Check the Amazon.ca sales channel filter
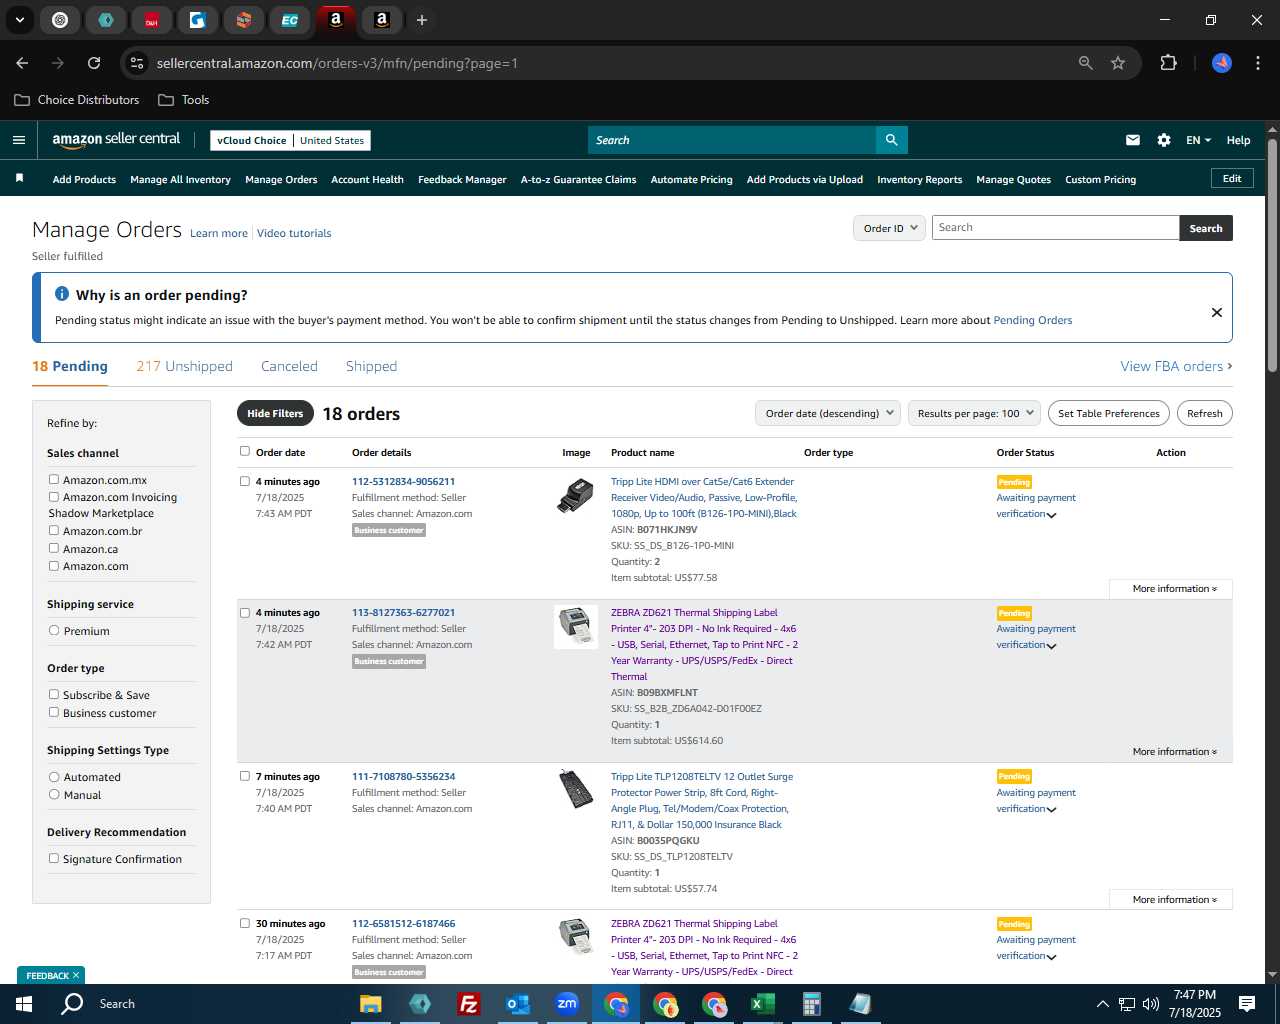Image resolution: width=1280 pixels, height=1024 pixels. 54,548
